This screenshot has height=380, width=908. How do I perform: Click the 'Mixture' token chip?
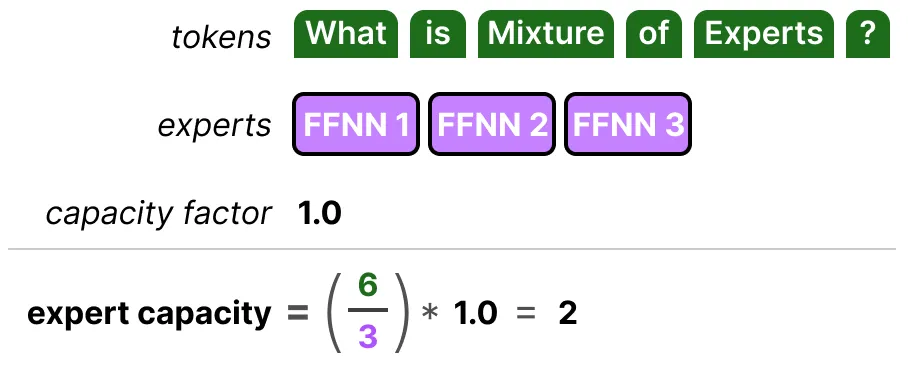(x=545, y=34)
